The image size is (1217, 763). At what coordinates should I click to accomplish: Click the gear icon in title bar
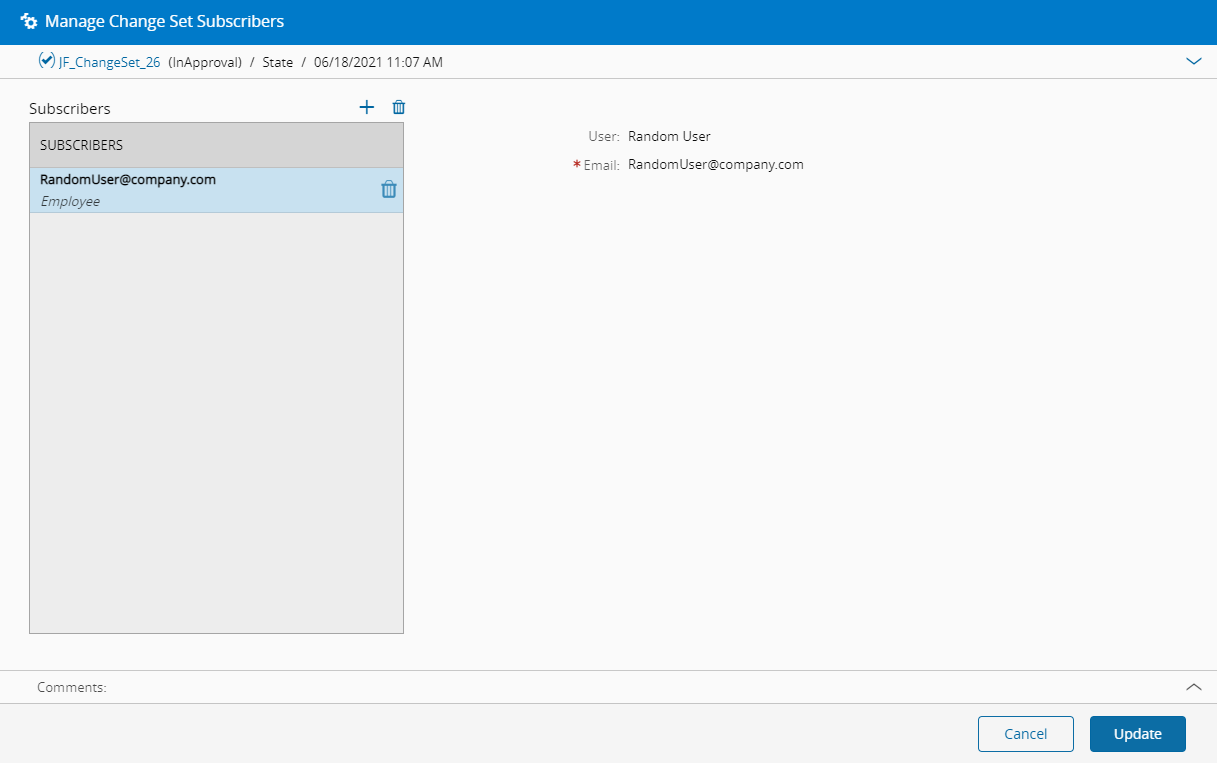29,21
